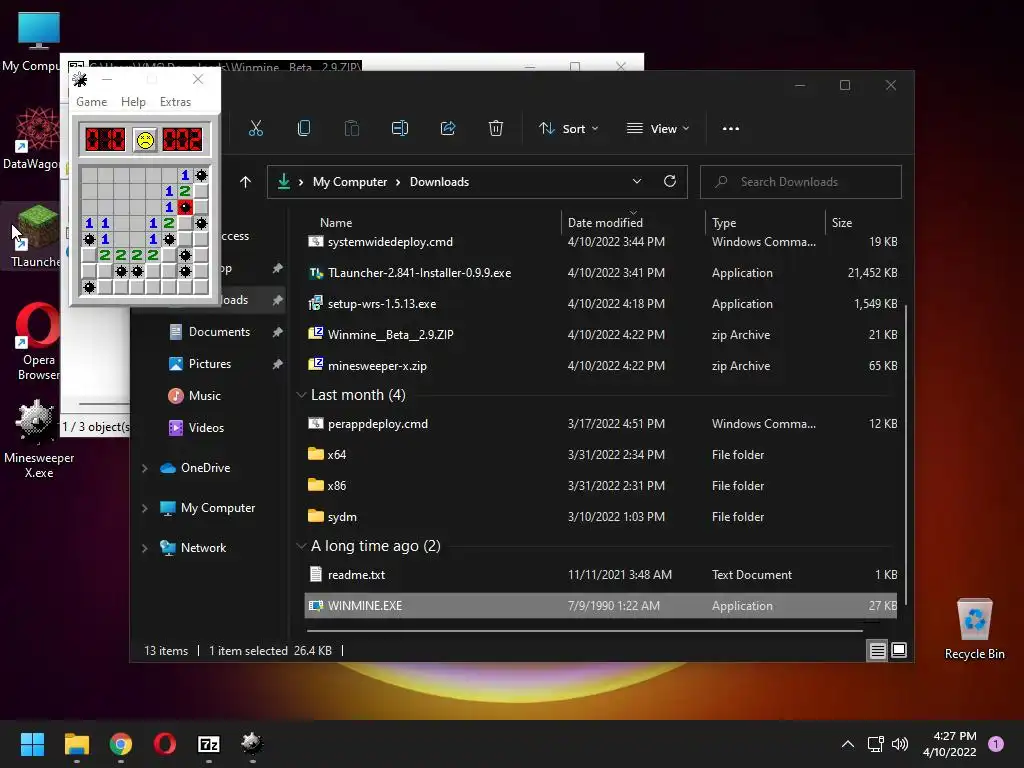Sort by the Size column header
Screen dimensions: 1024x768
click(842, 223)
